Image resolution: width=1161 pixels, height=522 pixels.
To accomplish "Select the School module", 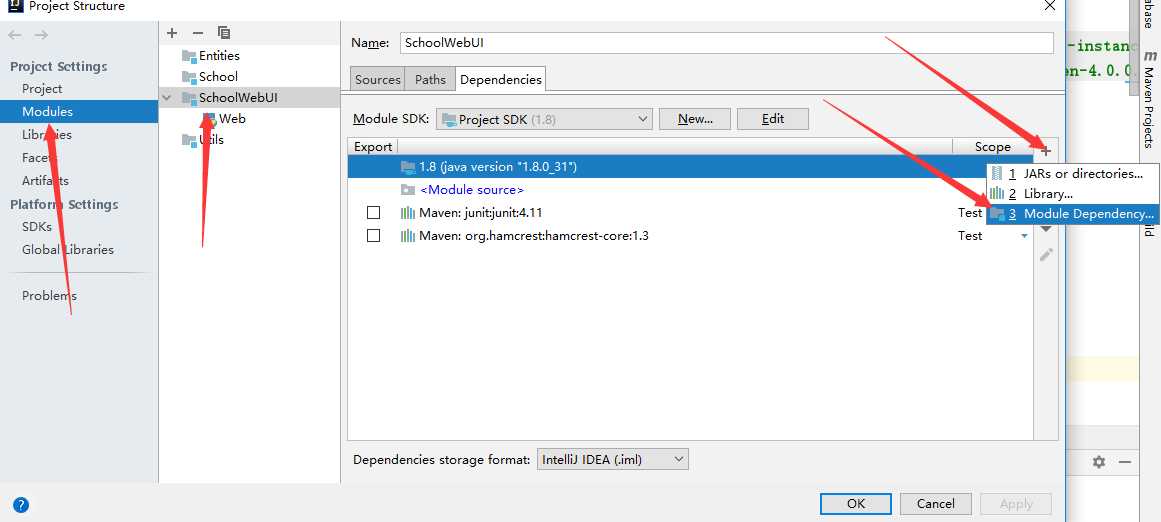I will pyautogui.click(x=218, y=77).
